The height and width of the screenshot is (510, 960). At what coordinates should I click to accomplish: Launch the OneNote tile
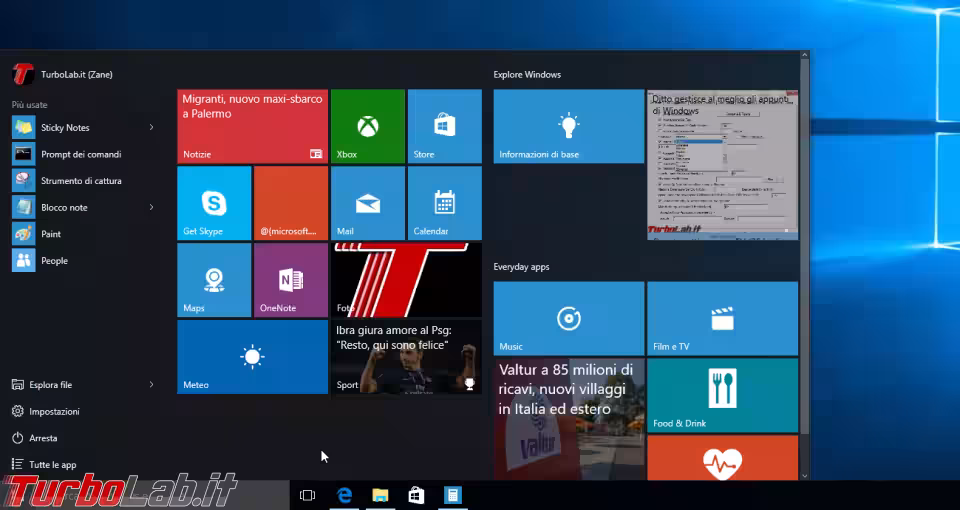(x=291, y=280)
